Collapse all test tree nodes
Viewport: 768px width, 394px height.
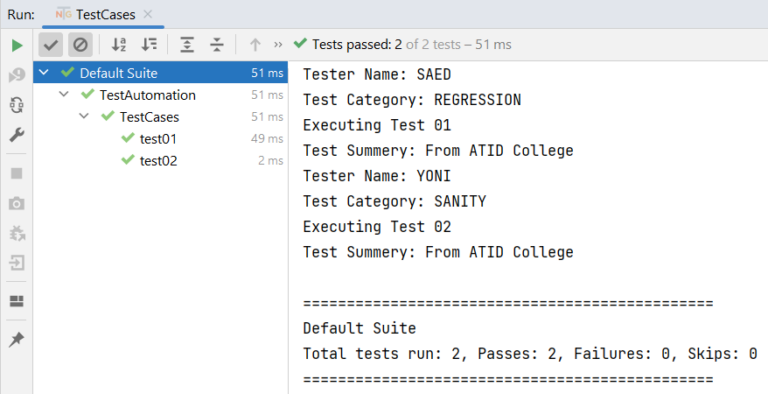point(216,45)
